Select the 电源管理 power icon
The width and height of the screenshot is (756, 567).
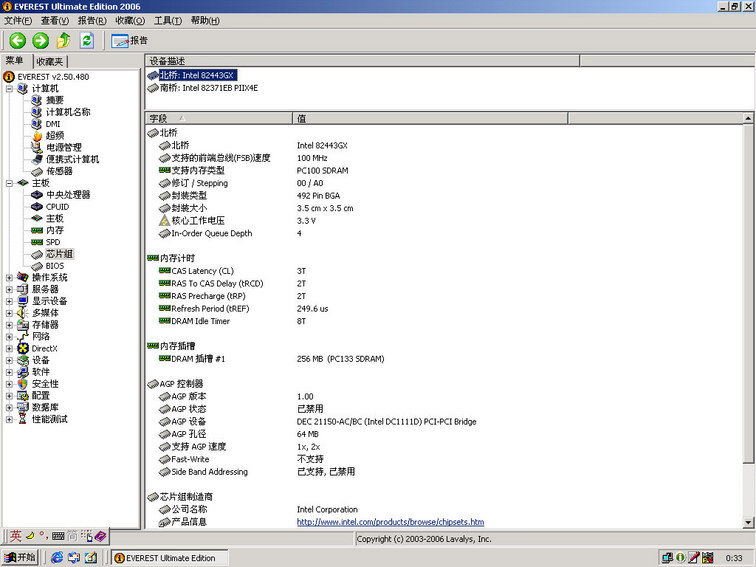(37, 148)
